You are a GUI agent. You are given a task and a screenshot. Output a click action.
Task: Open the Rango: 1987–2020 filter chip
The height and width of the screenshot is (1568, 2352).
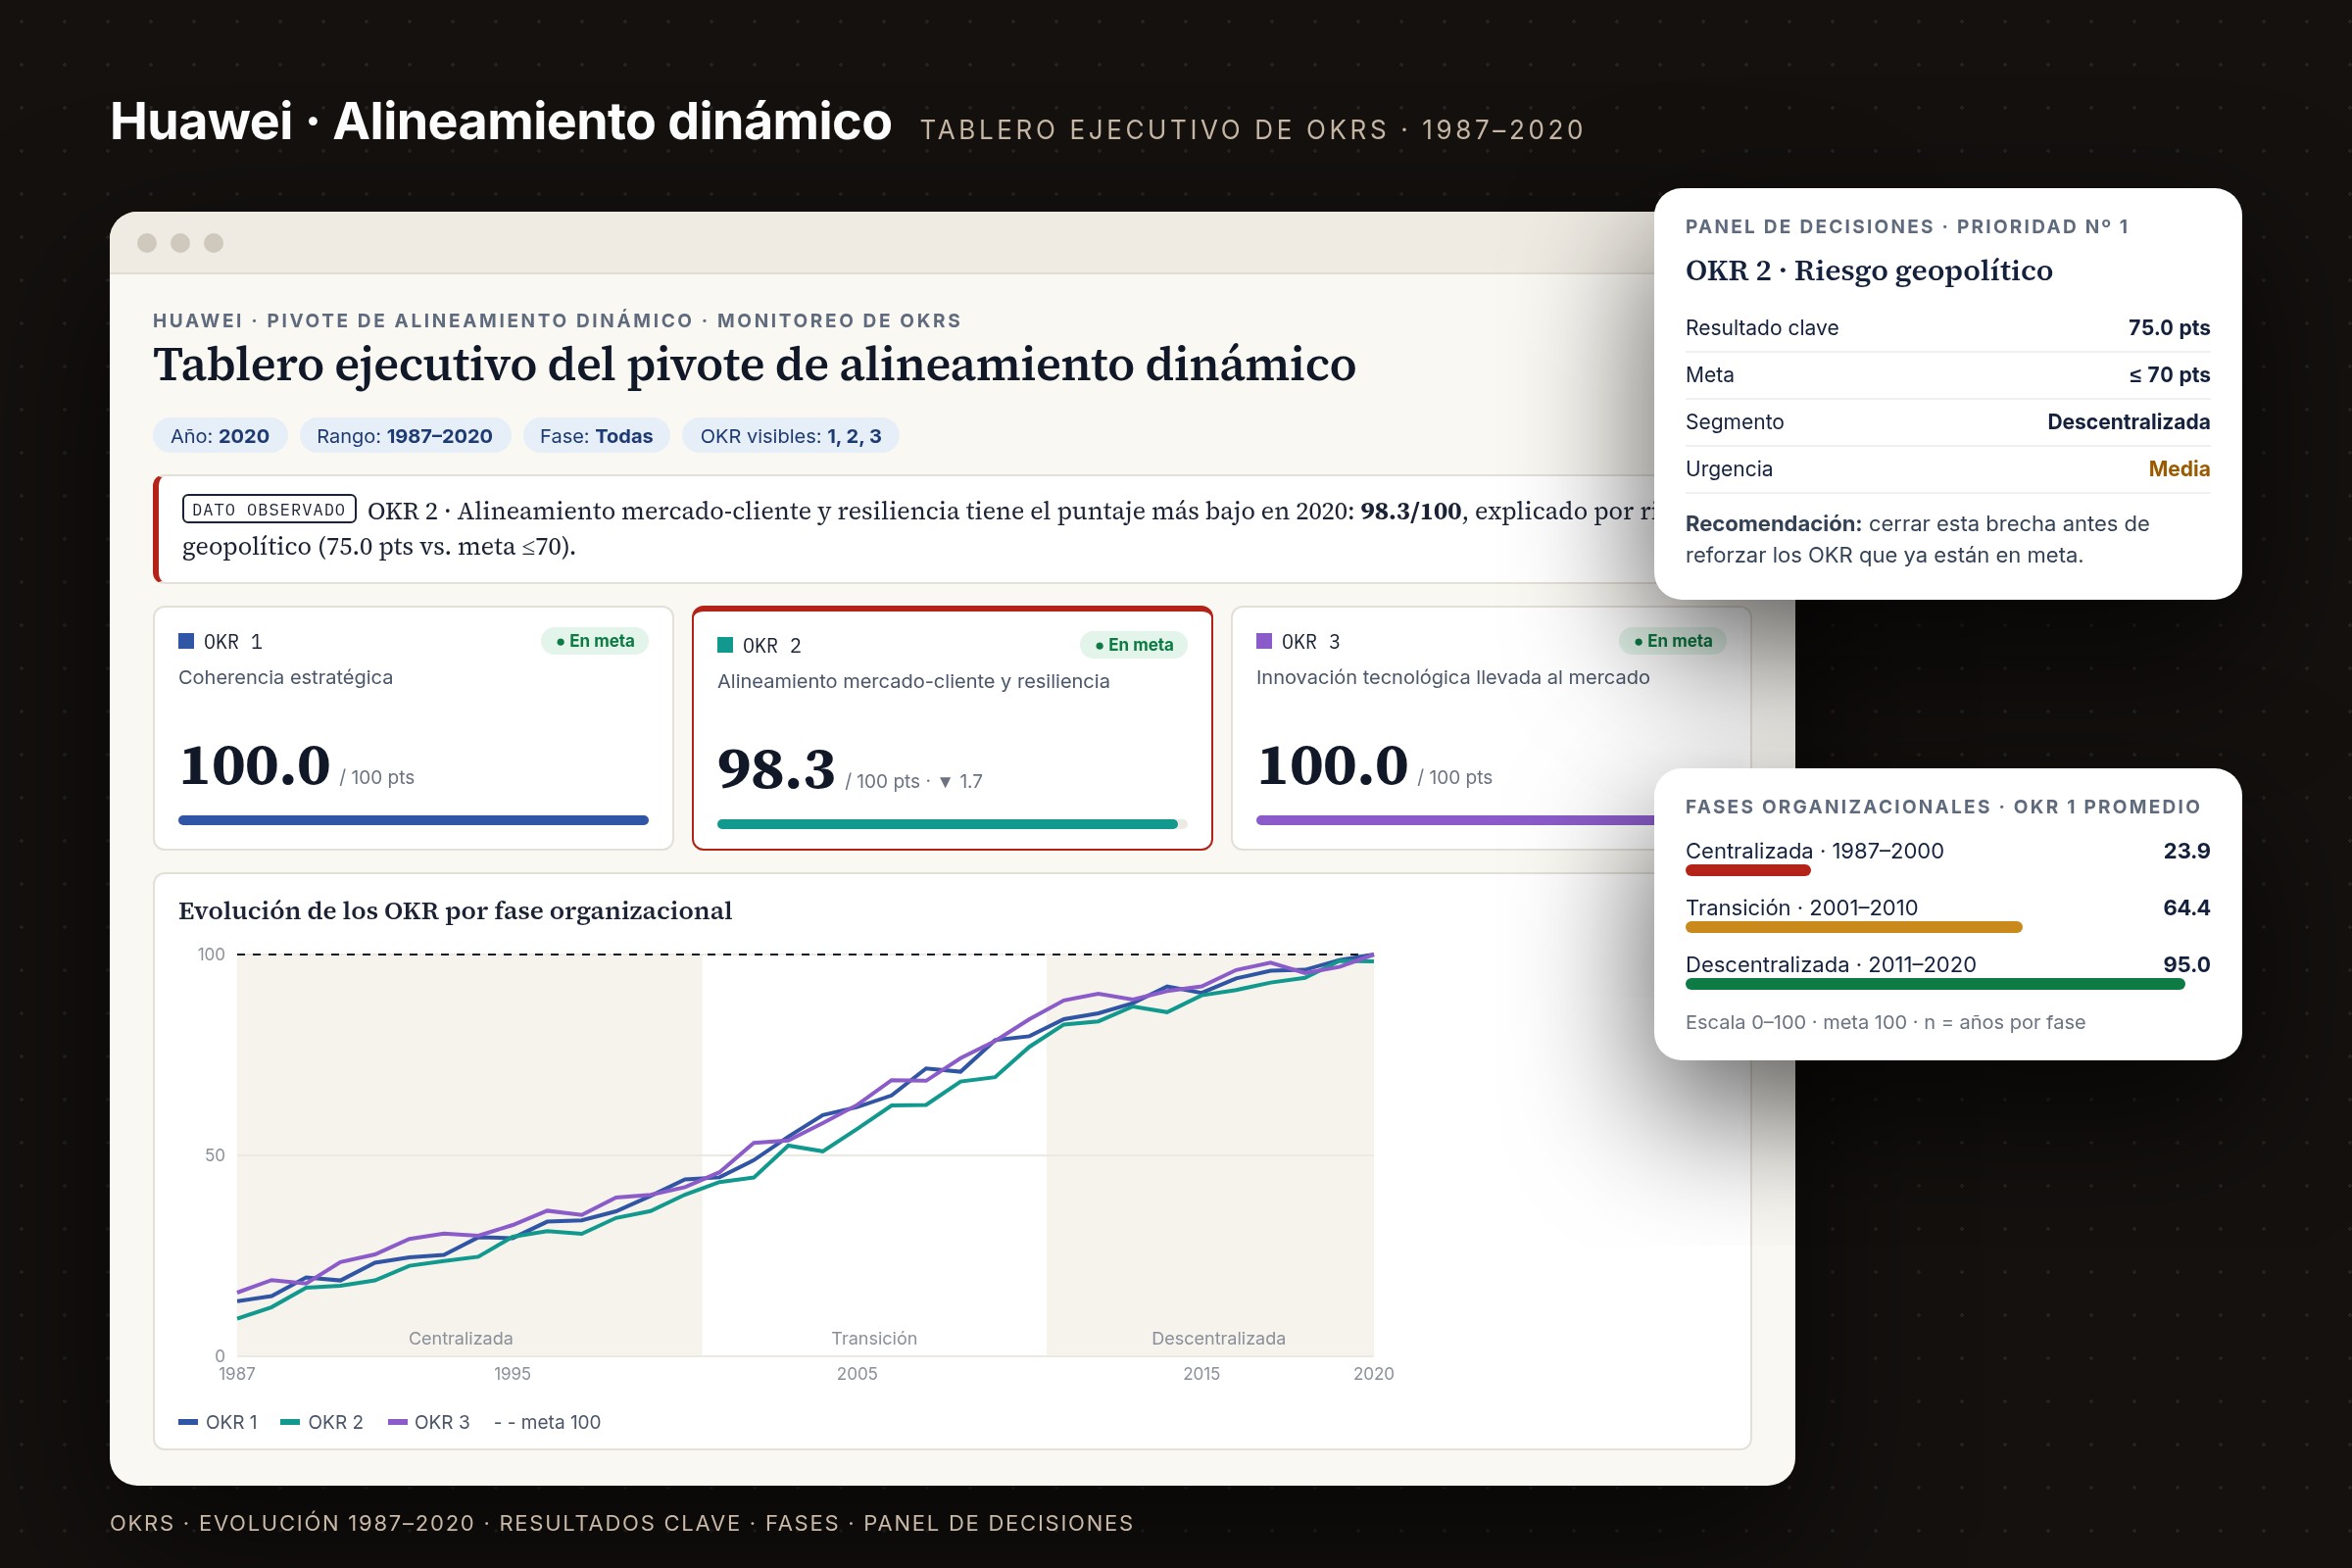pyautogui.click(x=404, y=436)
